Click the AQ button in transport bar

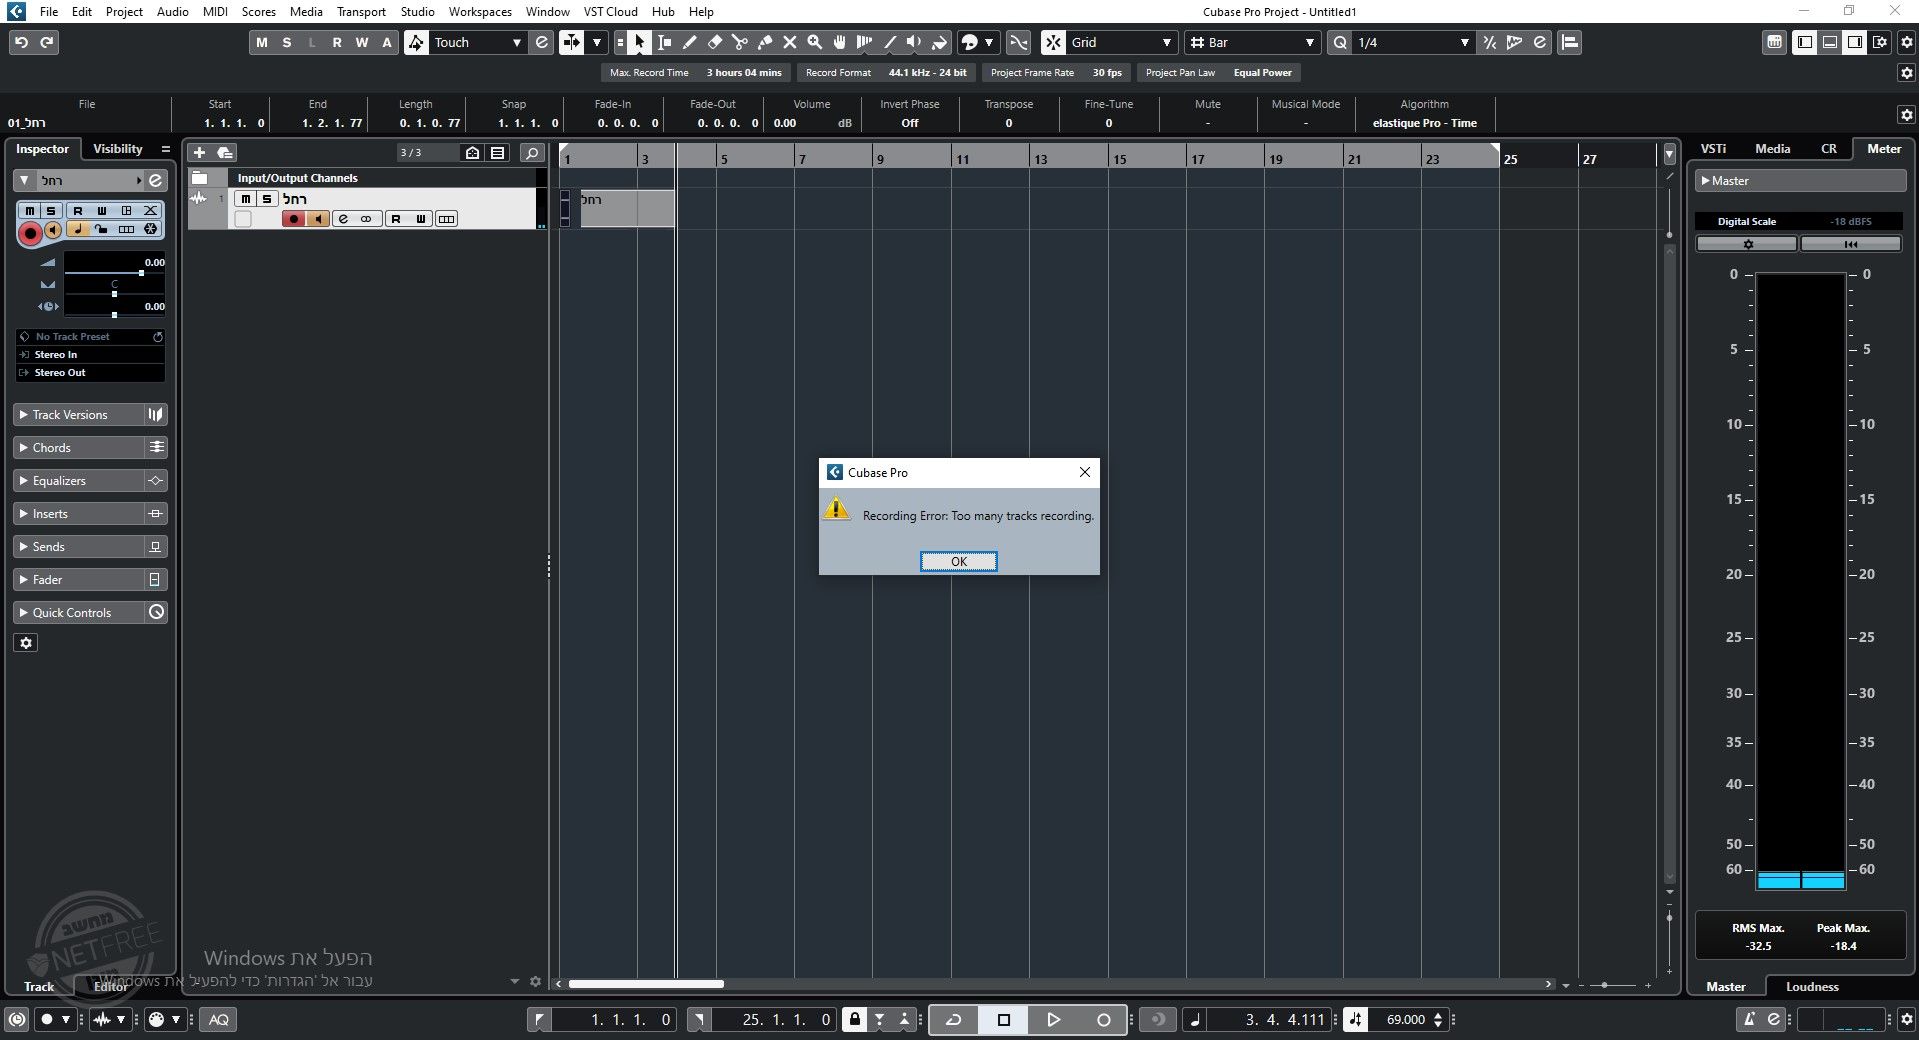pyautogui.click(x=219, y=1019)
